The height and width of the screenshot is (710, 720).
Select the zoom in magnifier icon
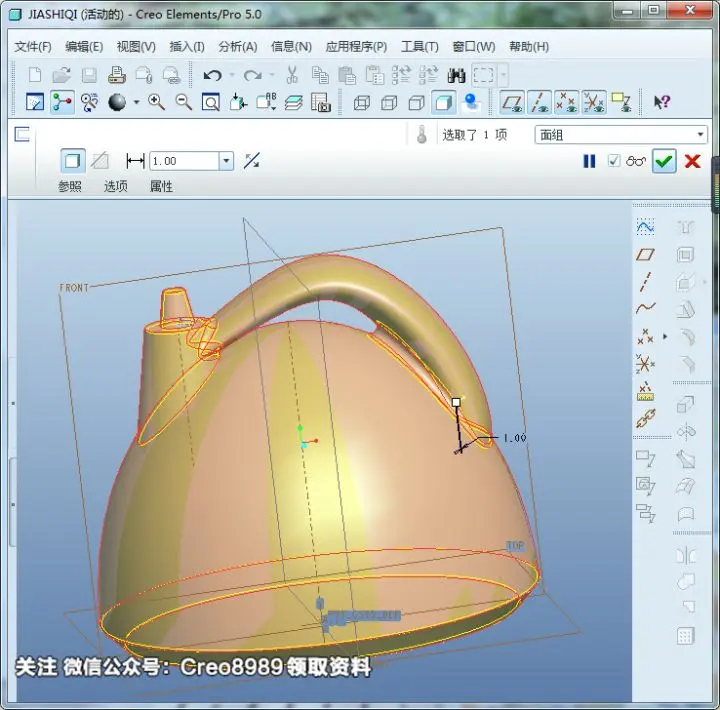point(156,102)
